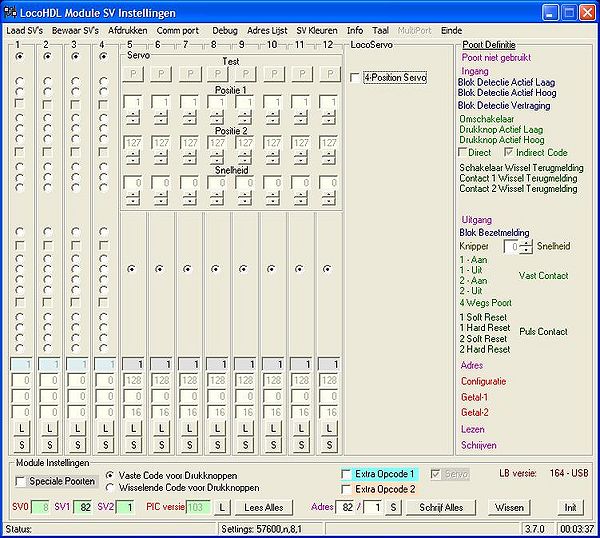Screen dimensions: 600x538
Task: Click the Wissen button
Action: click(509, 508)
